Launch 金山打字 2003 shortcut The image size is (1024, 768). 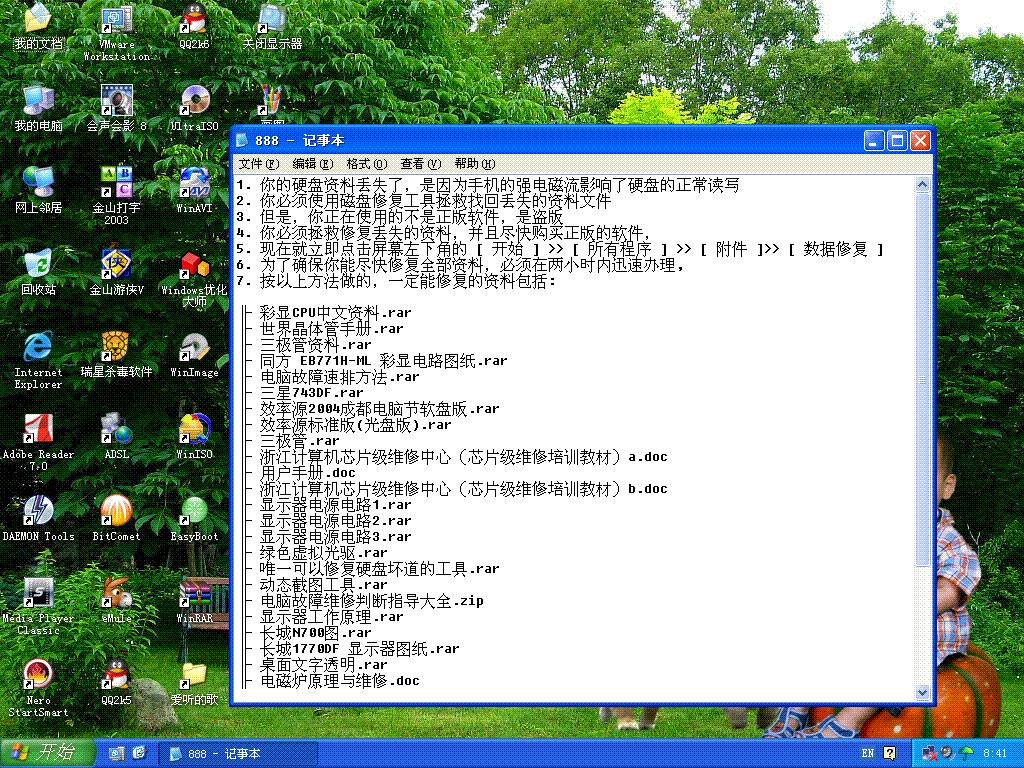[116, 196]
